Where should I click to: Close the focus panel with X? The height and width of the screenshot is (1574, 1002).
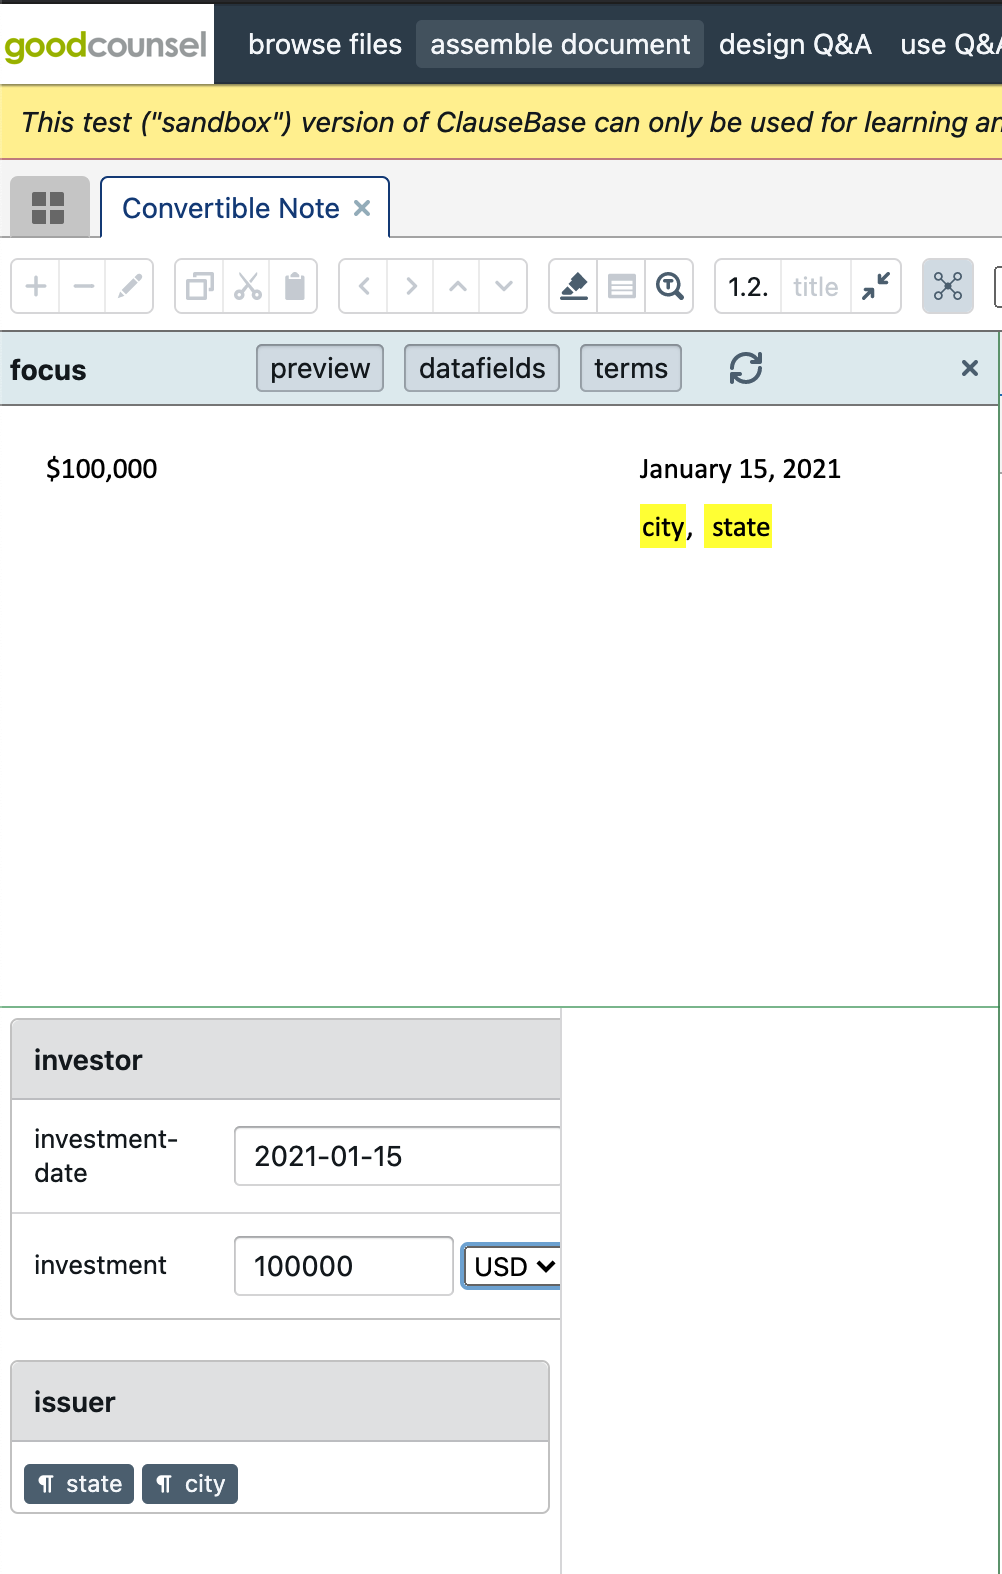click(969, 368)
